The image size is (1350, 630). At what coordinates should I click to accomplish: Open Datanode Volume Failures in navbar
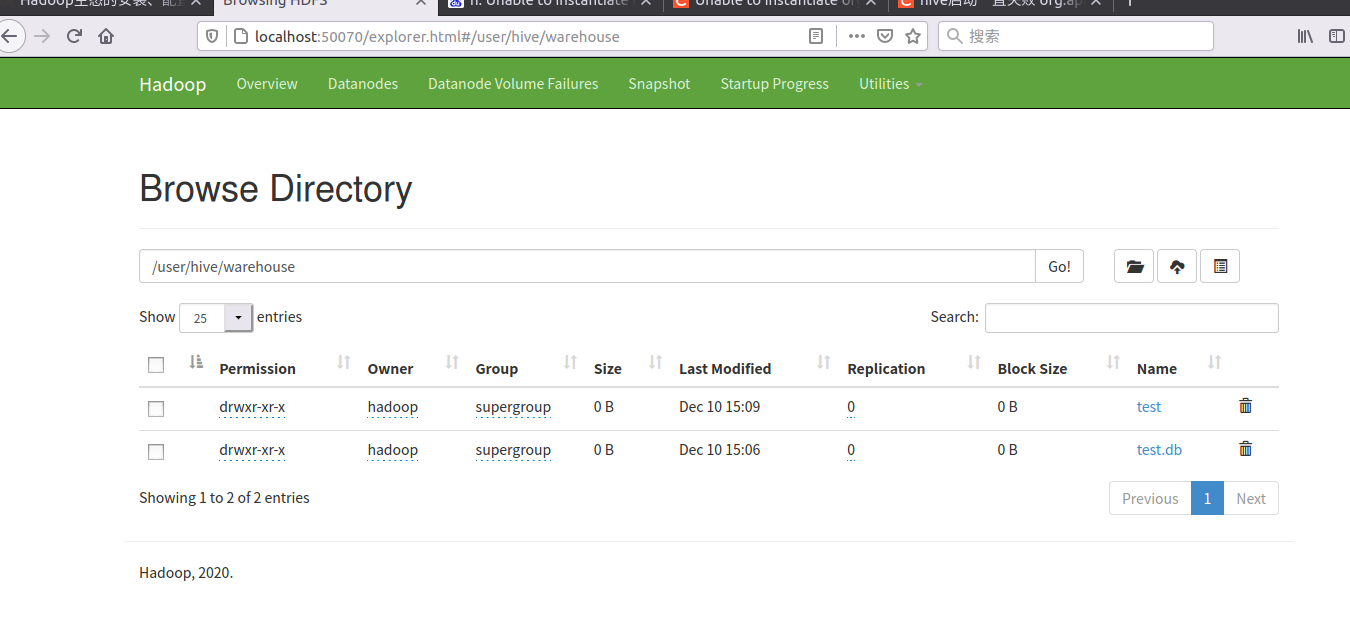point(513,84)
